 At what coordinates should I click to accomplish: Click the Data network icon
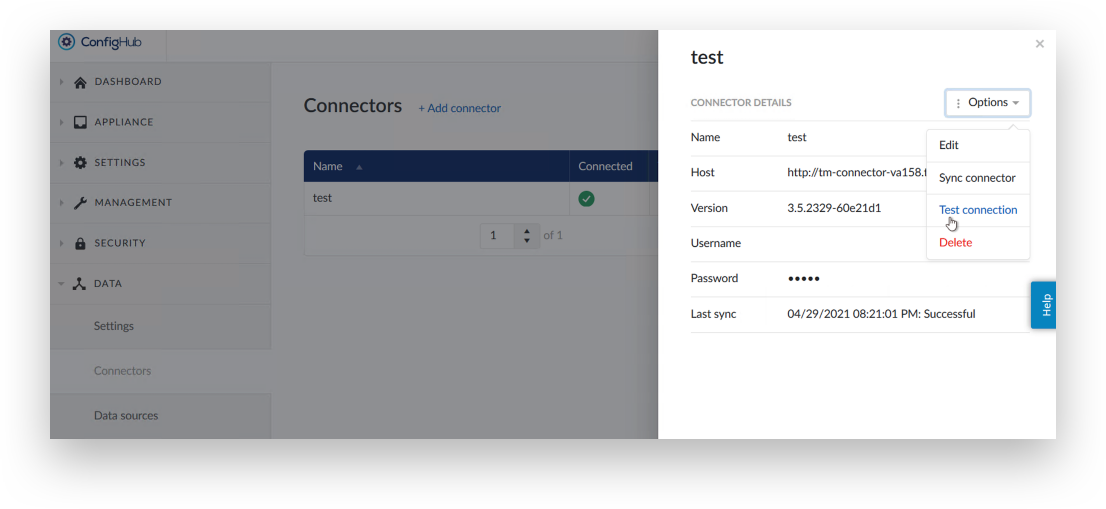point(80,283)
